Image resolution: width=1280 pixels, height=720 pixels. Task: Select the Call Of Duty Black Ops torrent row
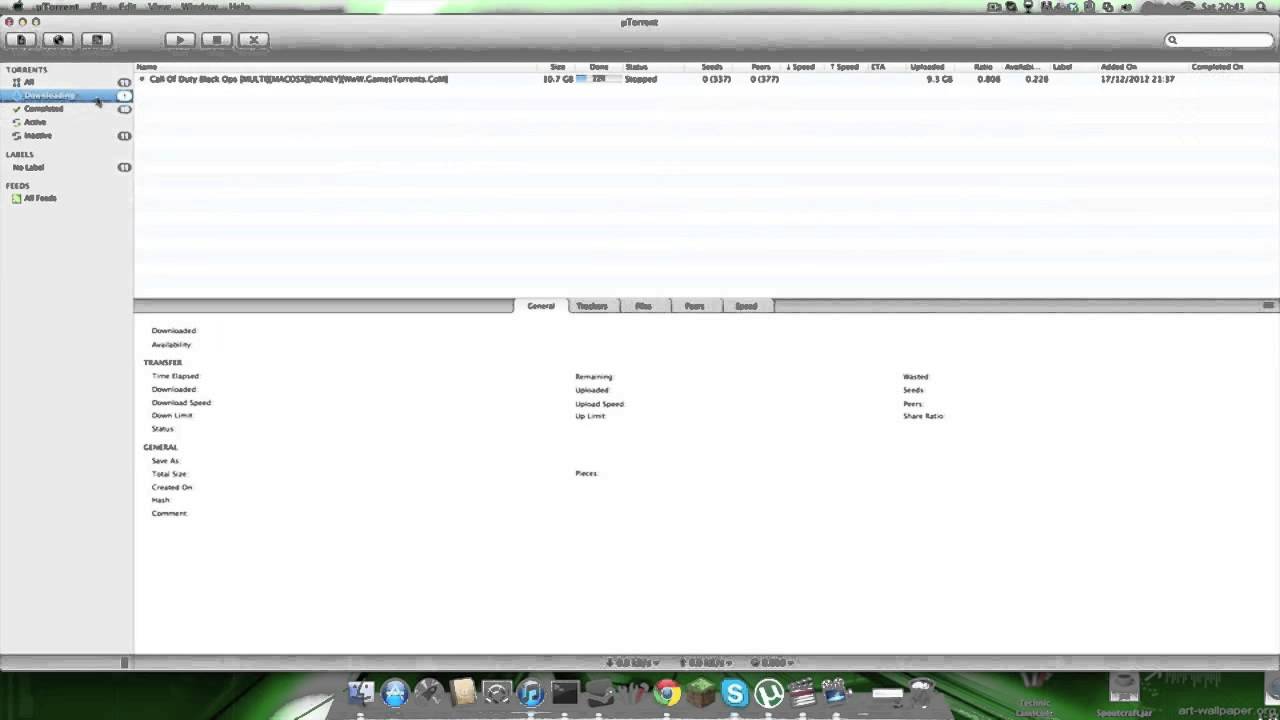(706, 79)
